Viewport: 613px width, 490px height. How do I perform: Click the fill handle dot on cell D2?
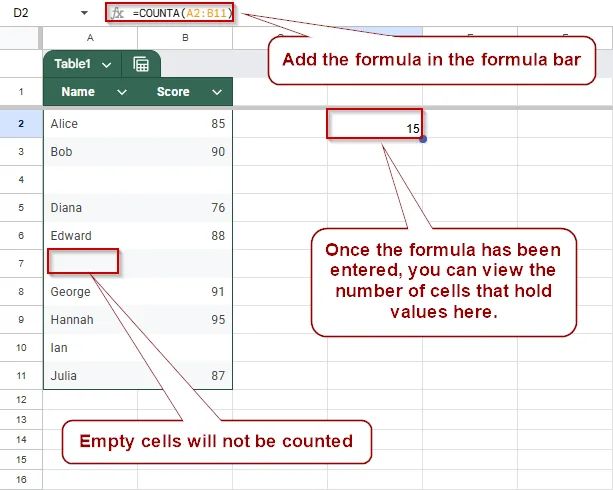click(x=423, y=139)
